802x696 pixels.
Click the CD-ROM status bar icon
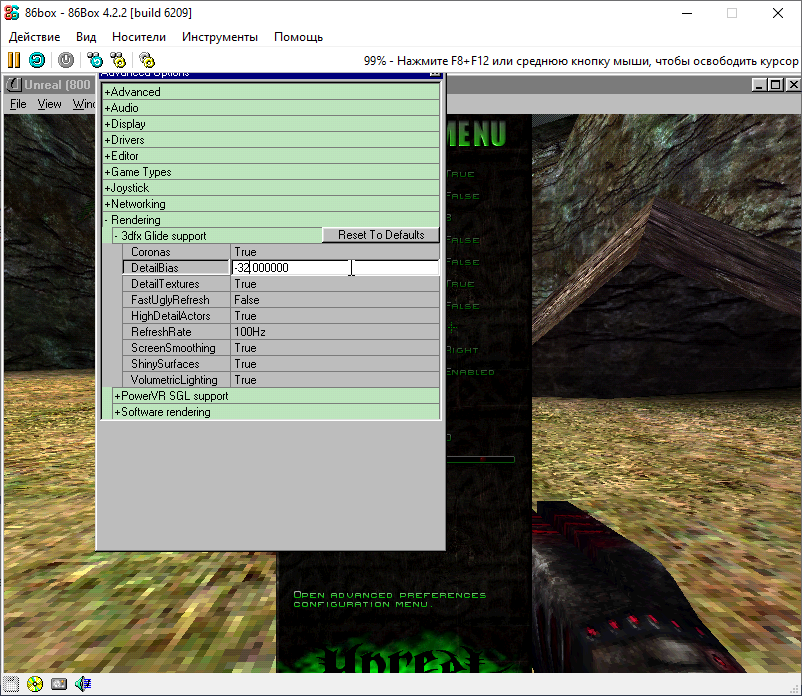pos(35,684)
